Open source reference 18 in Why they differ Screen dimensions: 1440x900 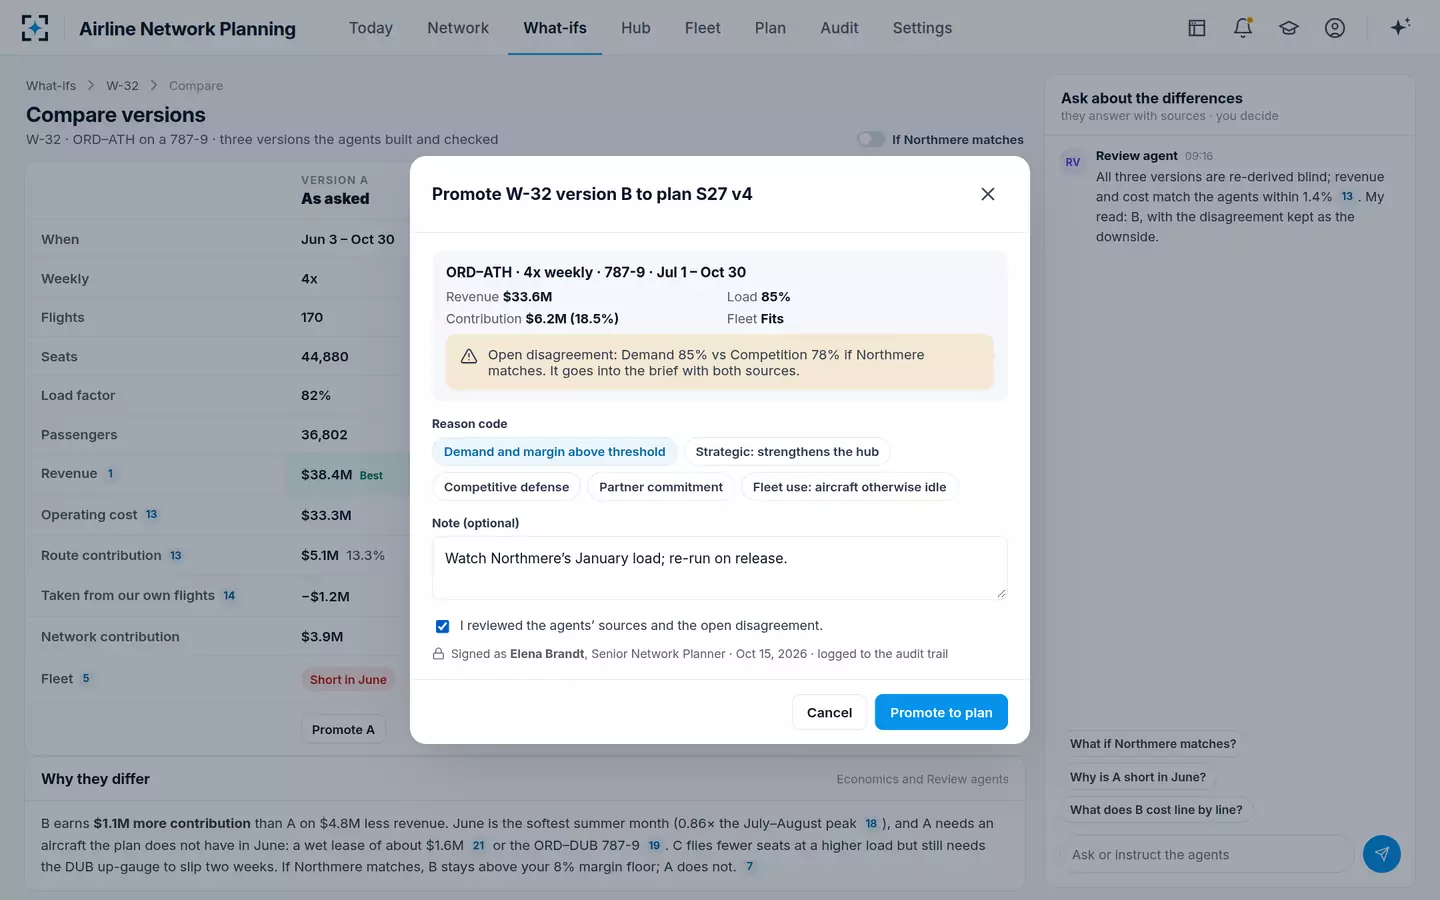click(x=871, y=824)
